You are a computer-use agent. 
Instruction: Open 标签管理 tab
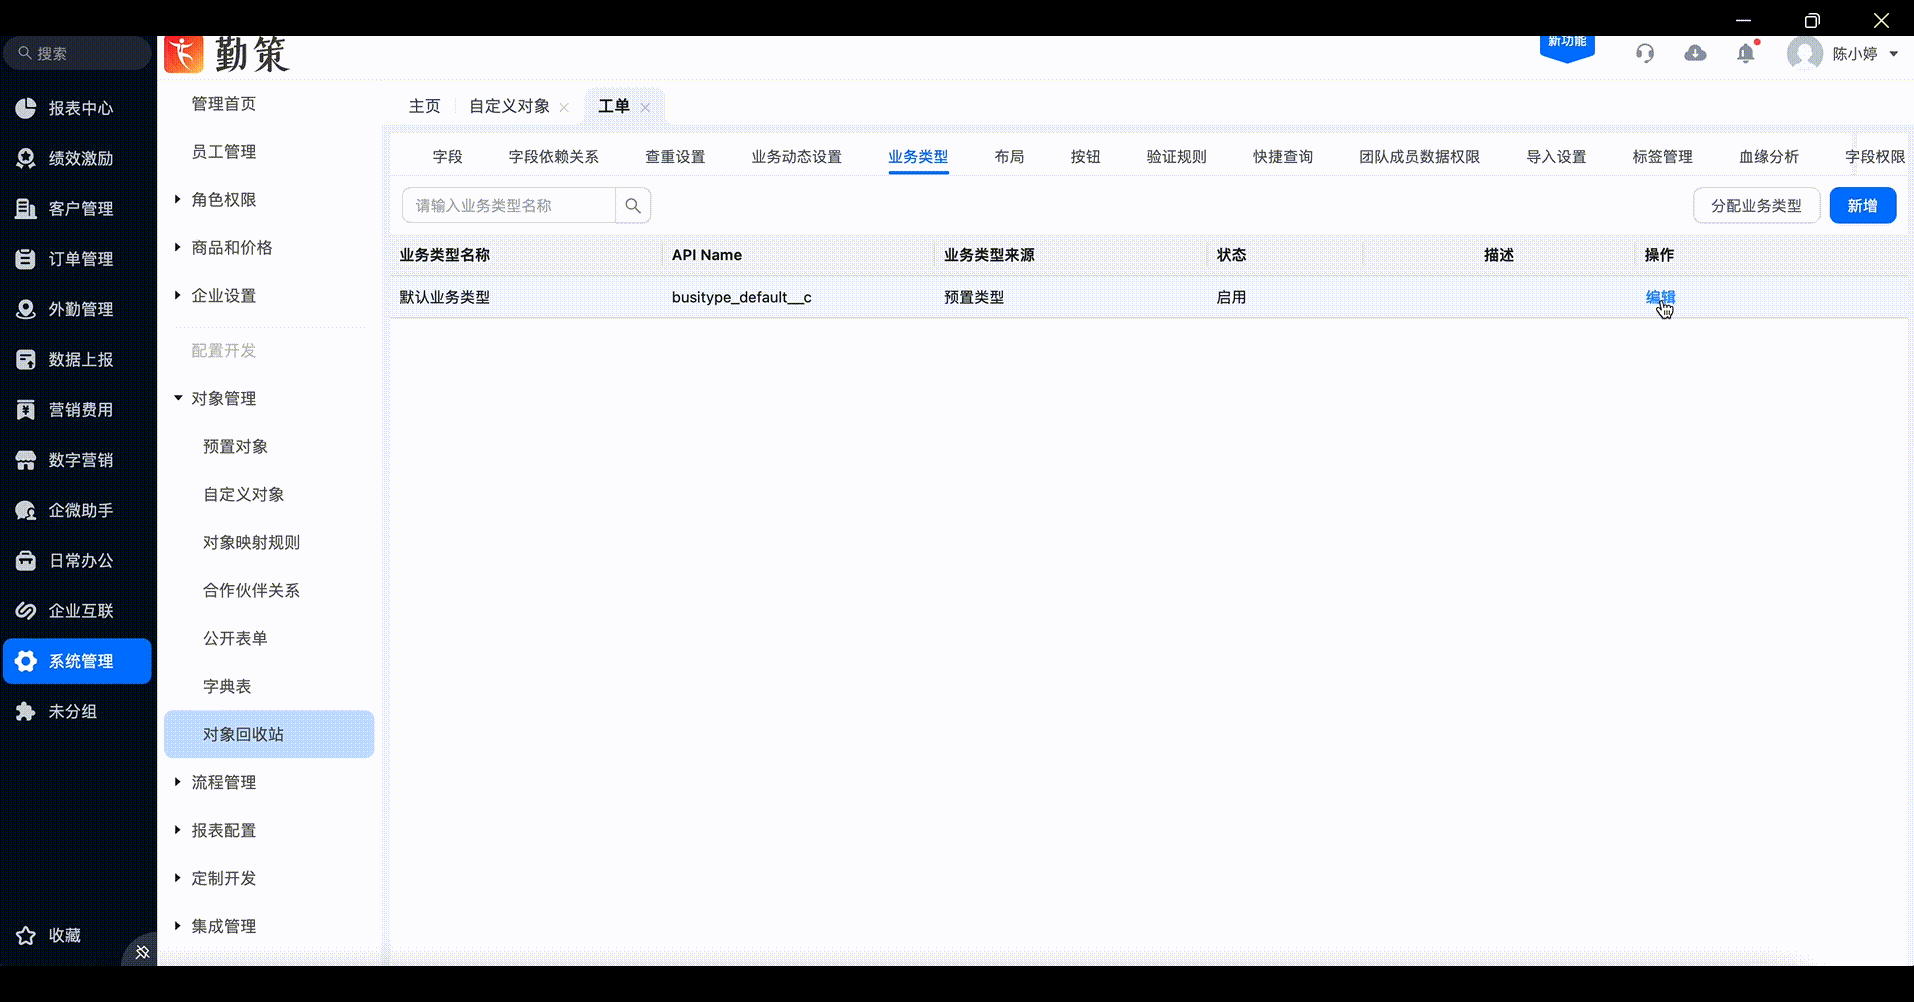(x=1662, y=157)
